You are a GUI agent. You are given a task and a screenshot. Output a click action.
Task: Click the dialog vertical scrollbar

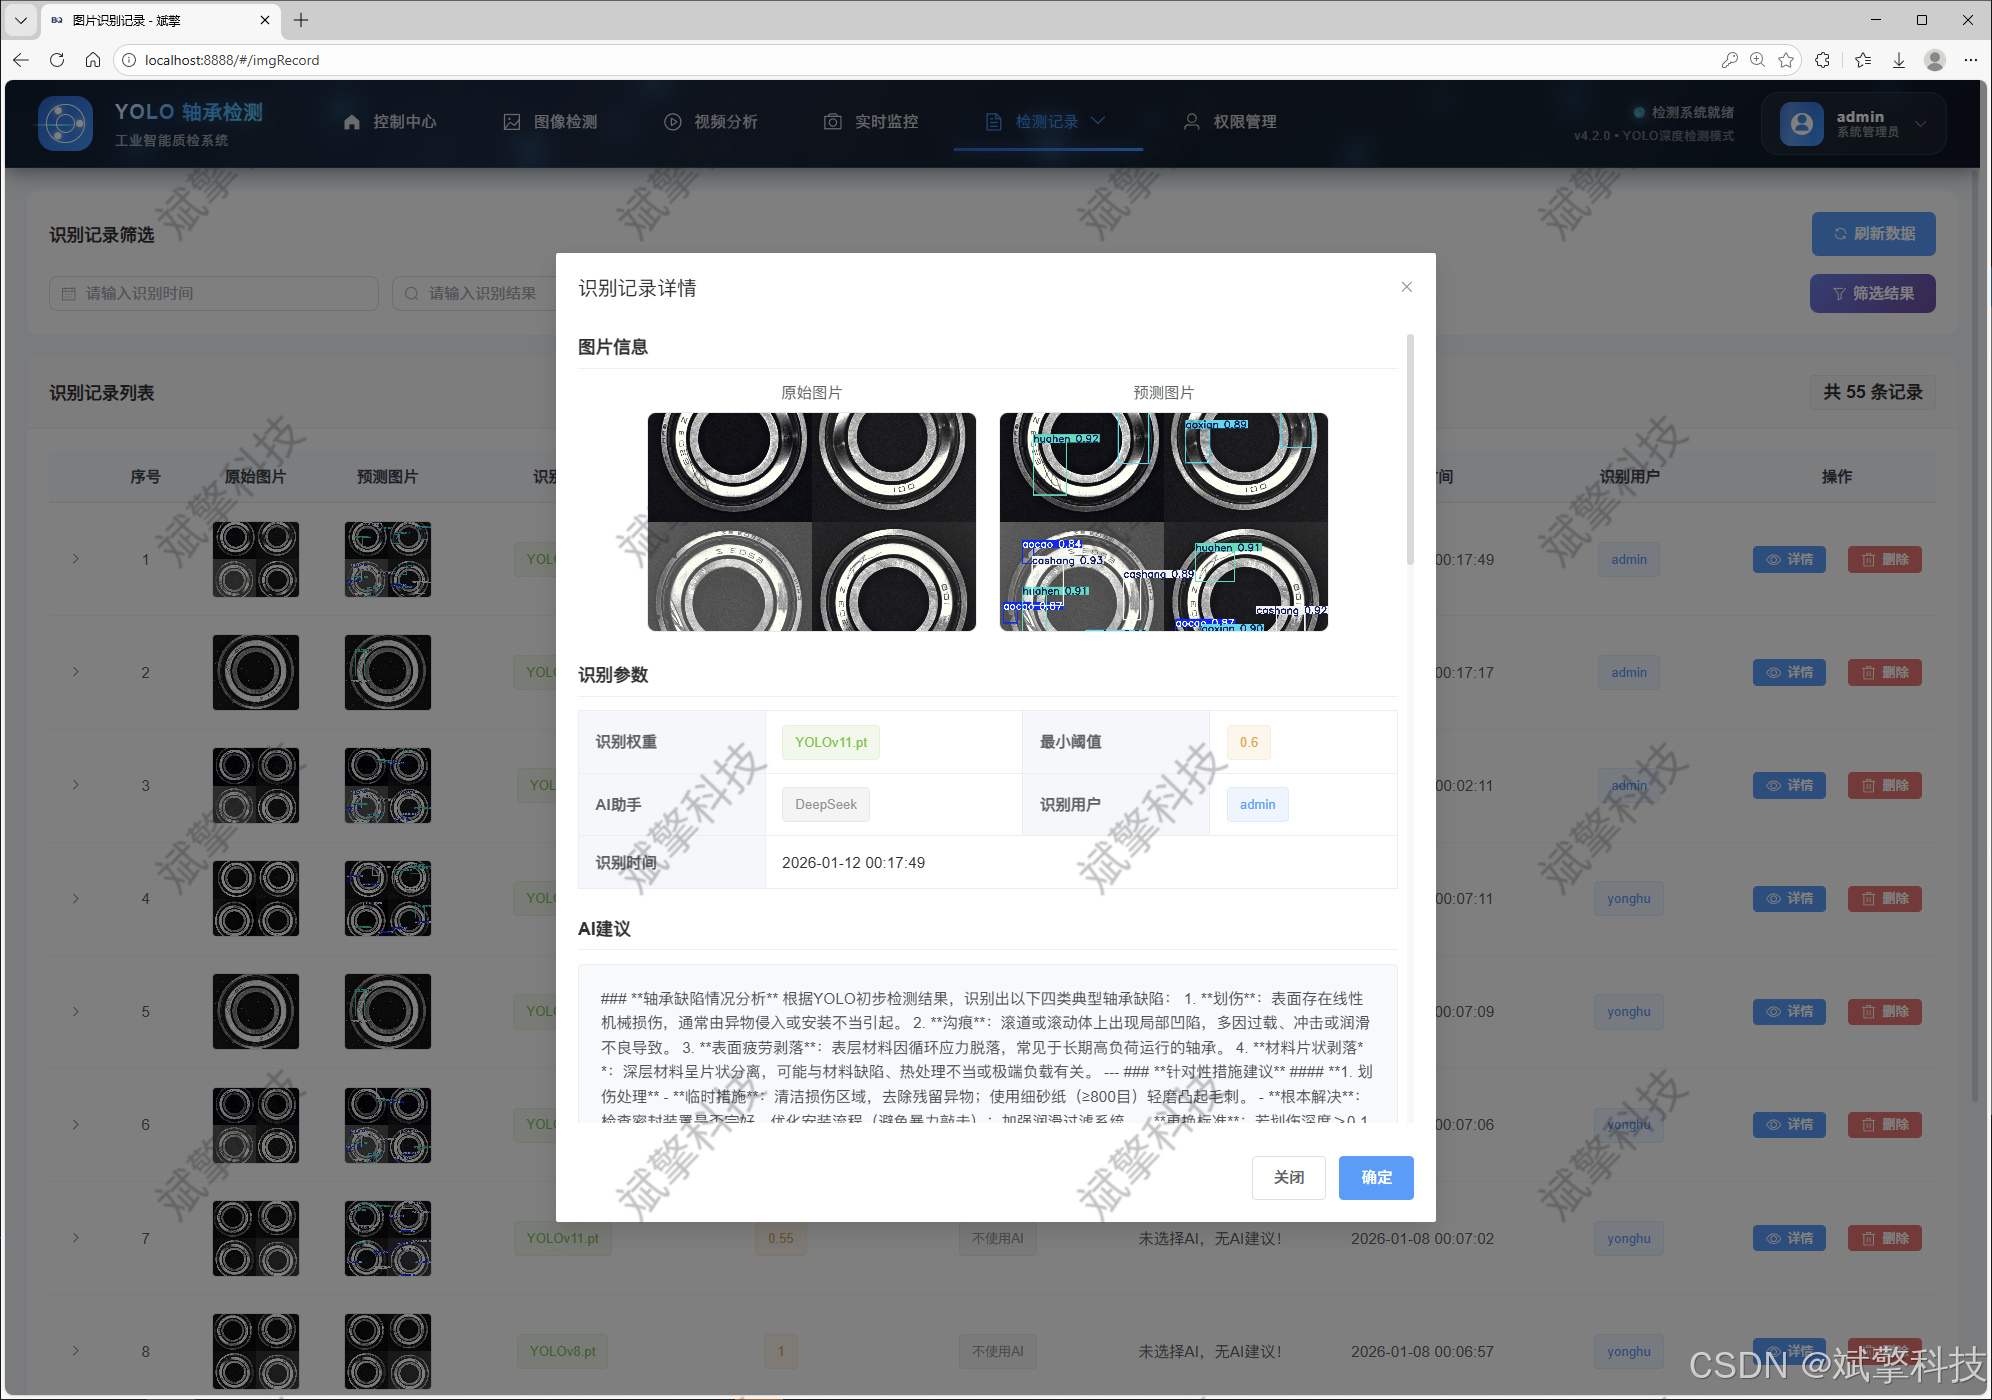tap(1410, 450)
